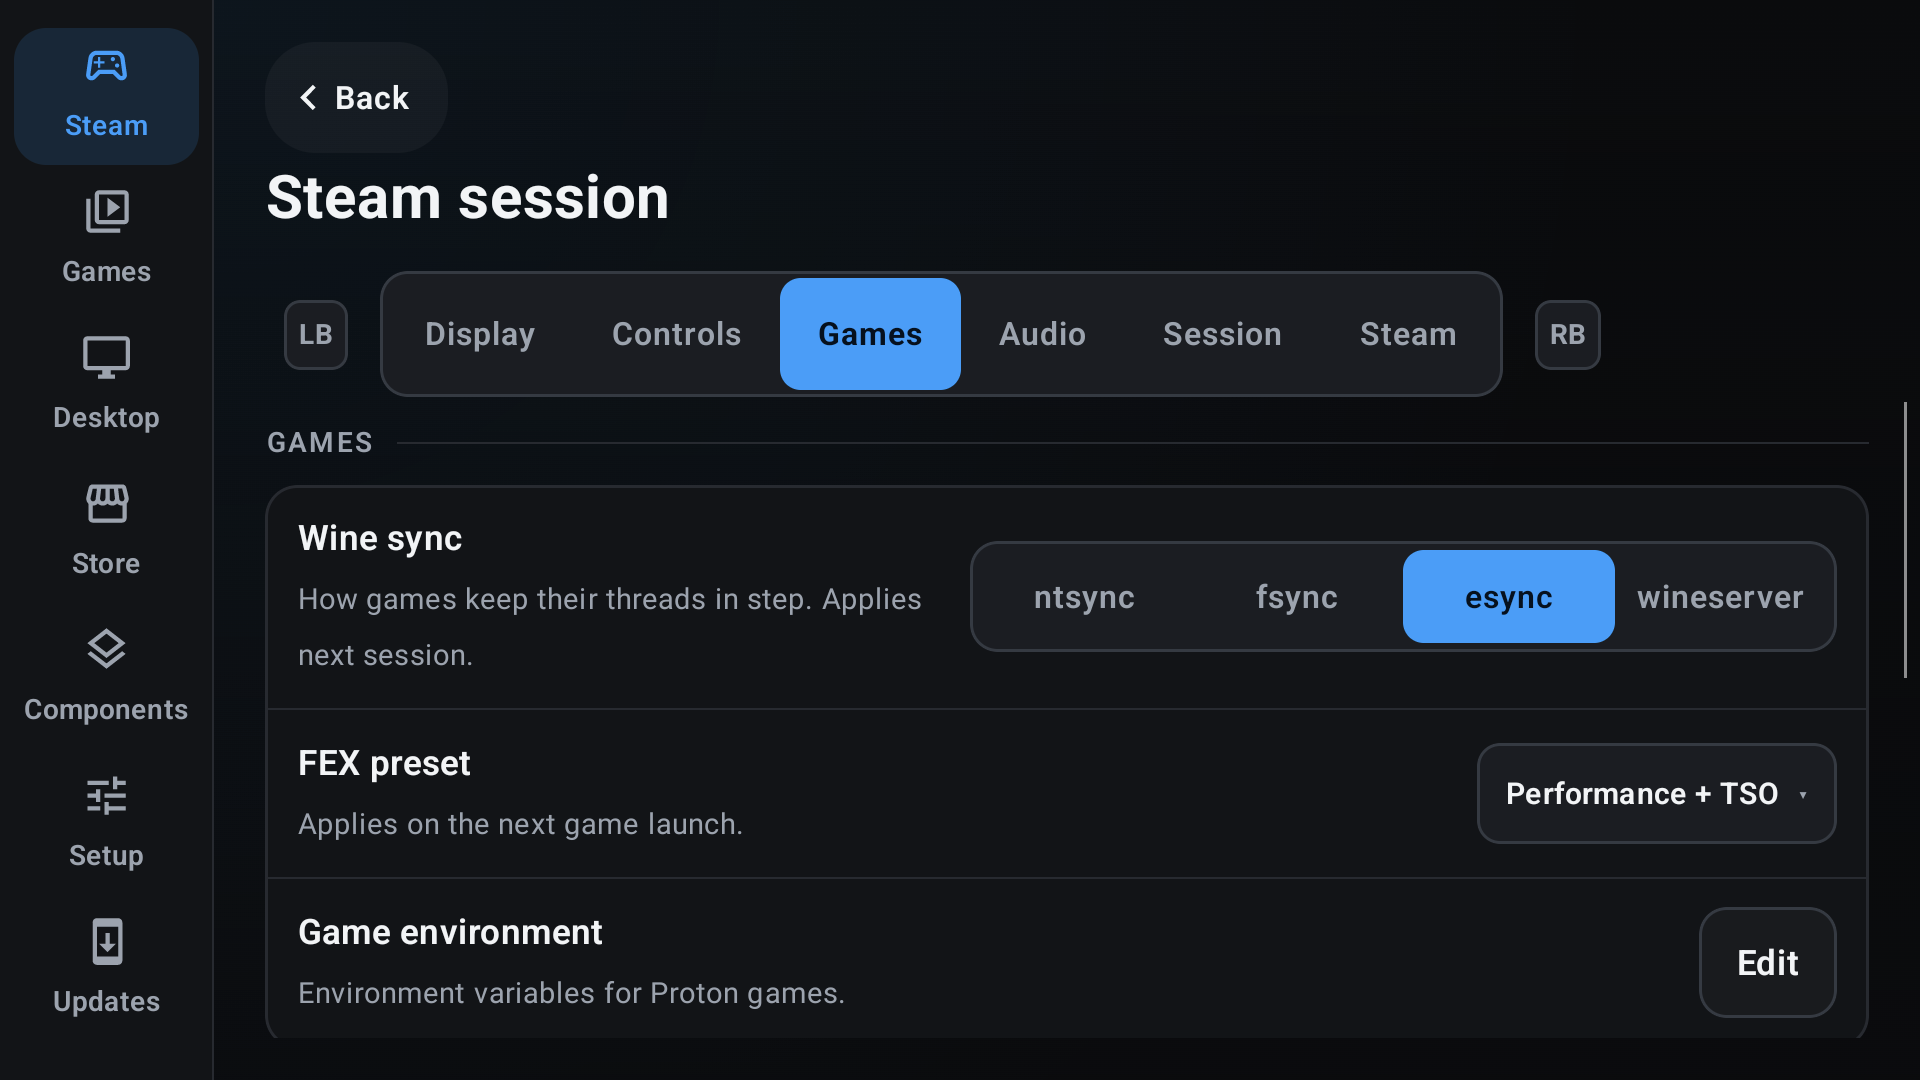This screenshot has width=1920, height=1080.
Task: Select ntsync for Wine sync
Action: (x=1084, y=597)
